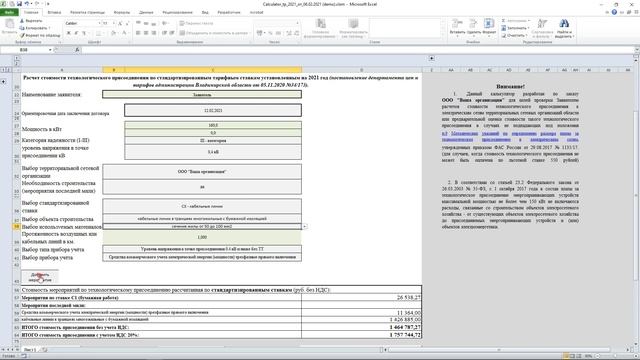Open Developer (Разработчик) ribbon tab
This screenshot has height=360, width=640.
click(x=229, y=12)
